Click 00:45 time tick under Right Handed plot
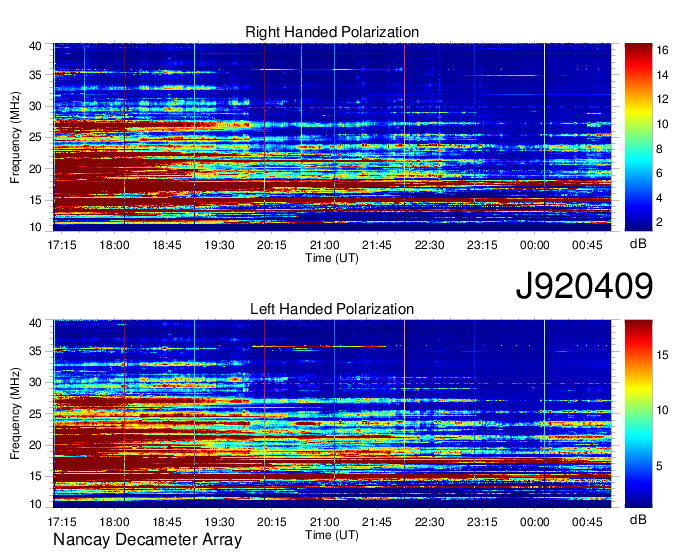 coord(587,245)
